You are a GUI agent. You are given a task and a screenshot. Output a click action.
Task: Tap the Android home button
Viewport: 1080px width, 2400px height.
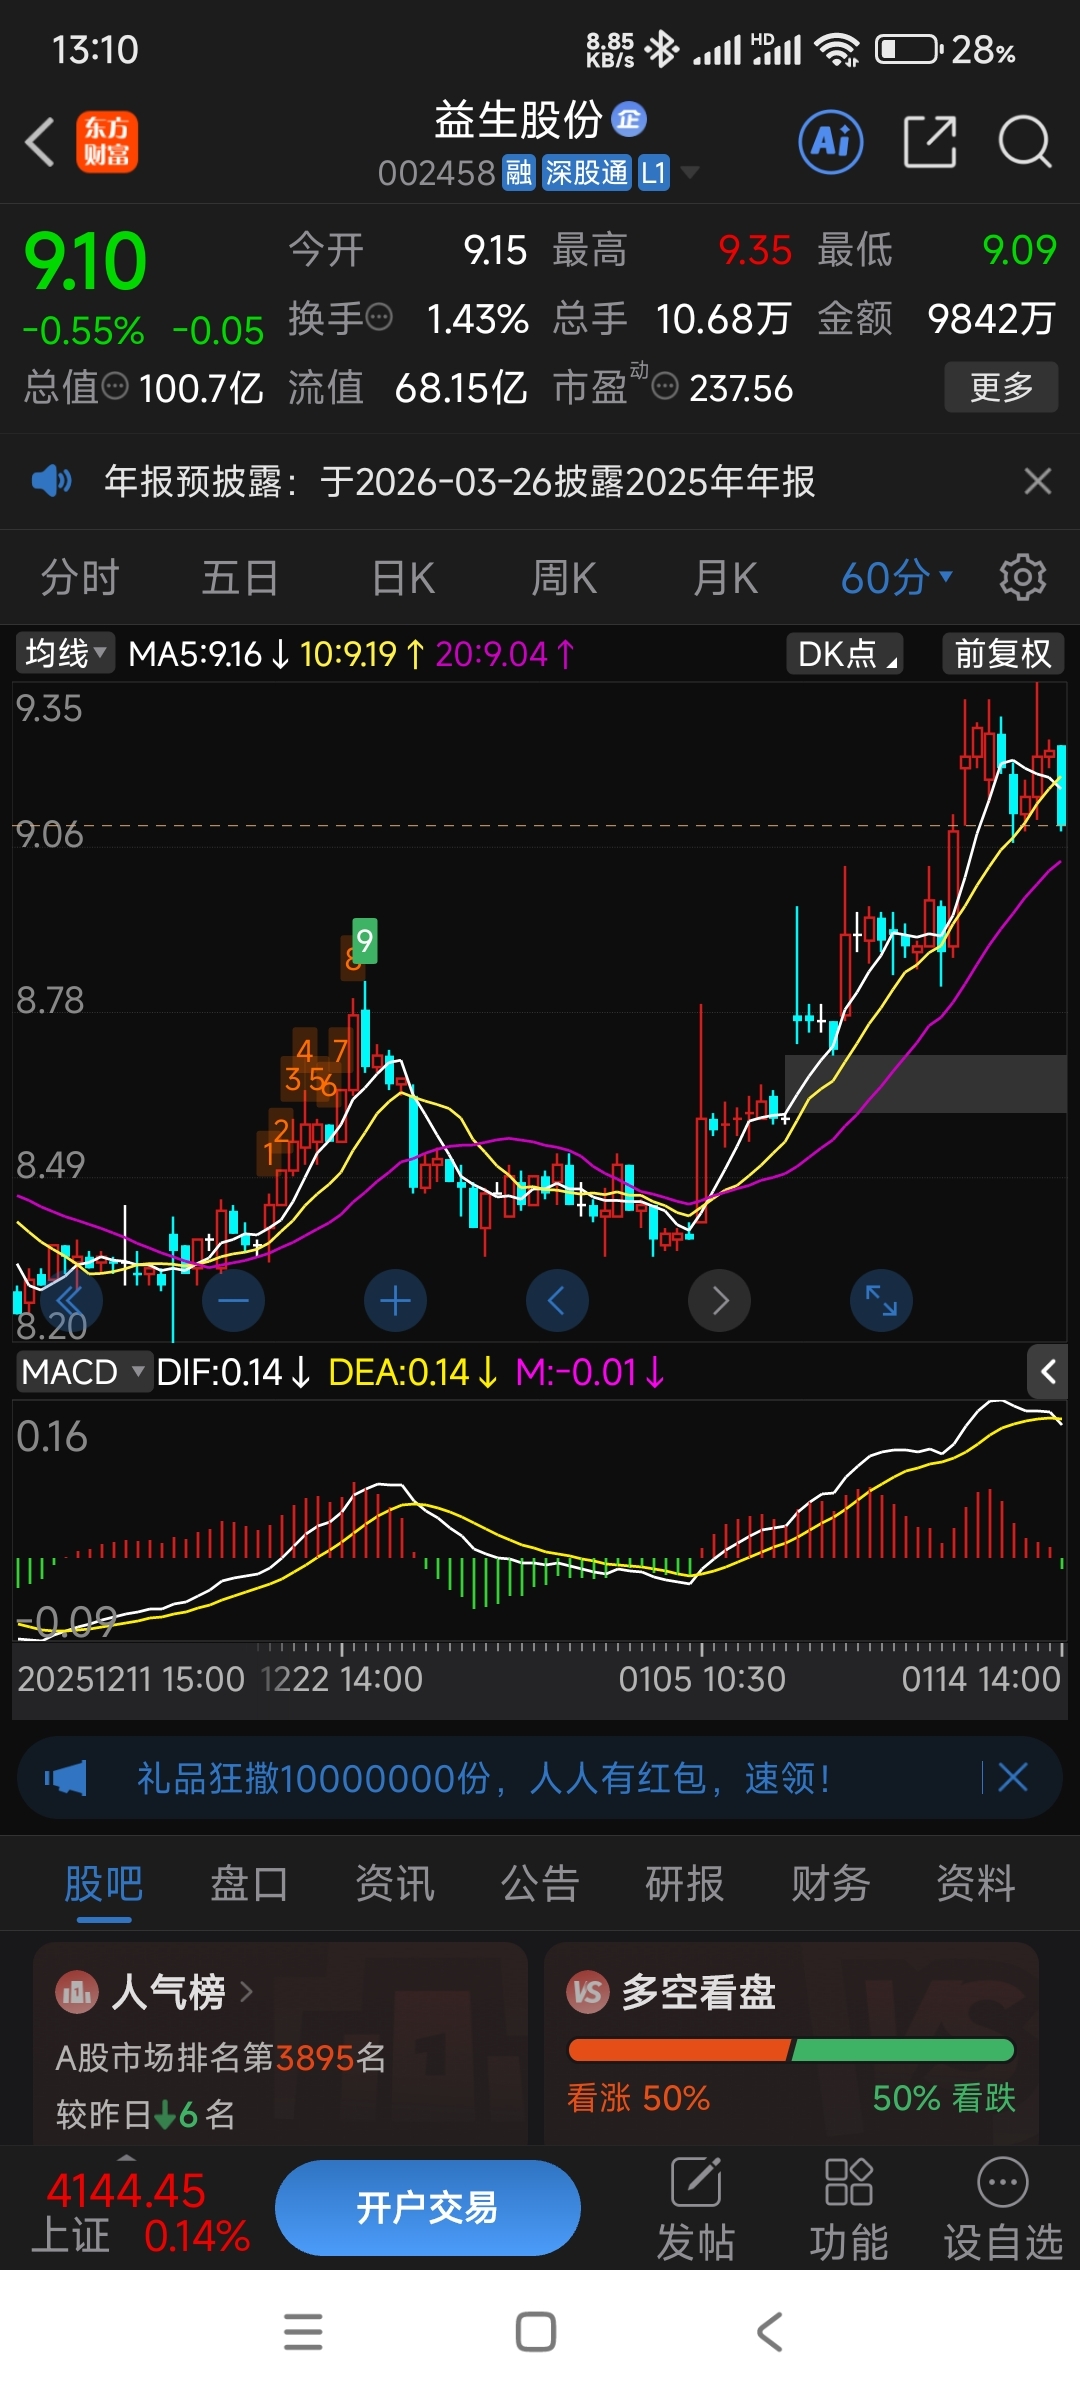coord(536,2331)
